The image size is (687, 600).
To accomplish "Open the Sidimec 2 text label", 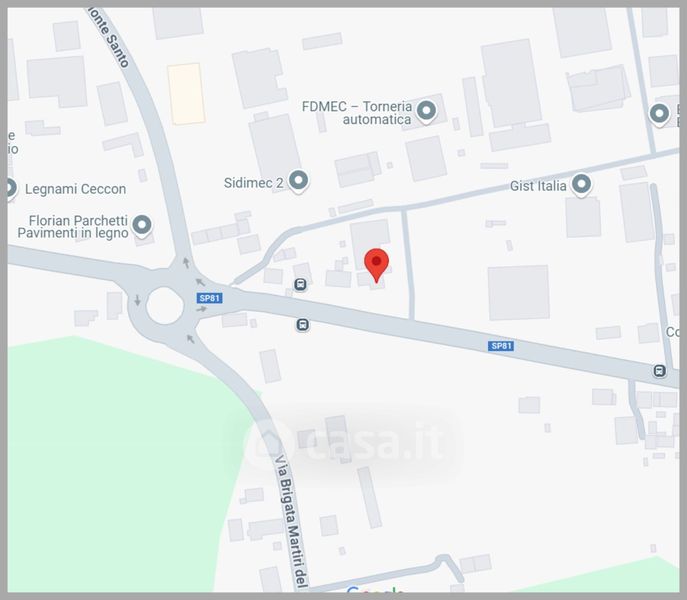I will 253,183.
